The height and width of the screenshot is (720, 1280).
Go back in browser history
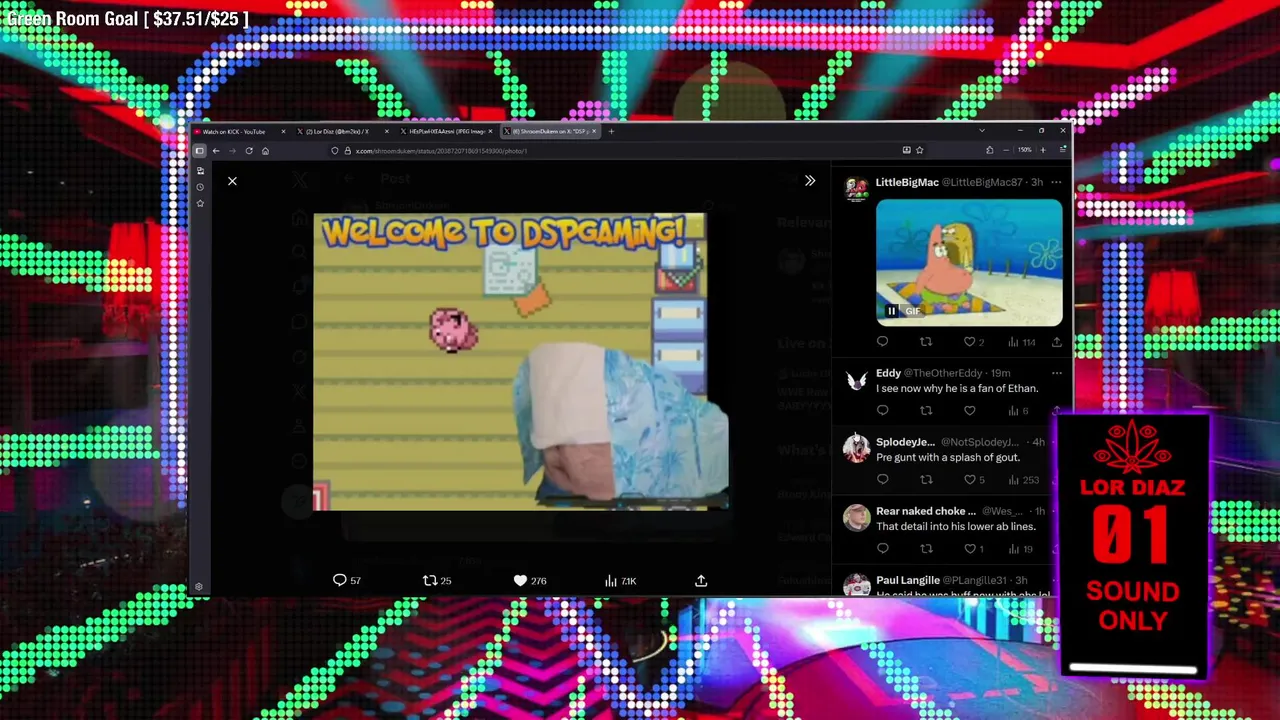click(x=215, y=150)
